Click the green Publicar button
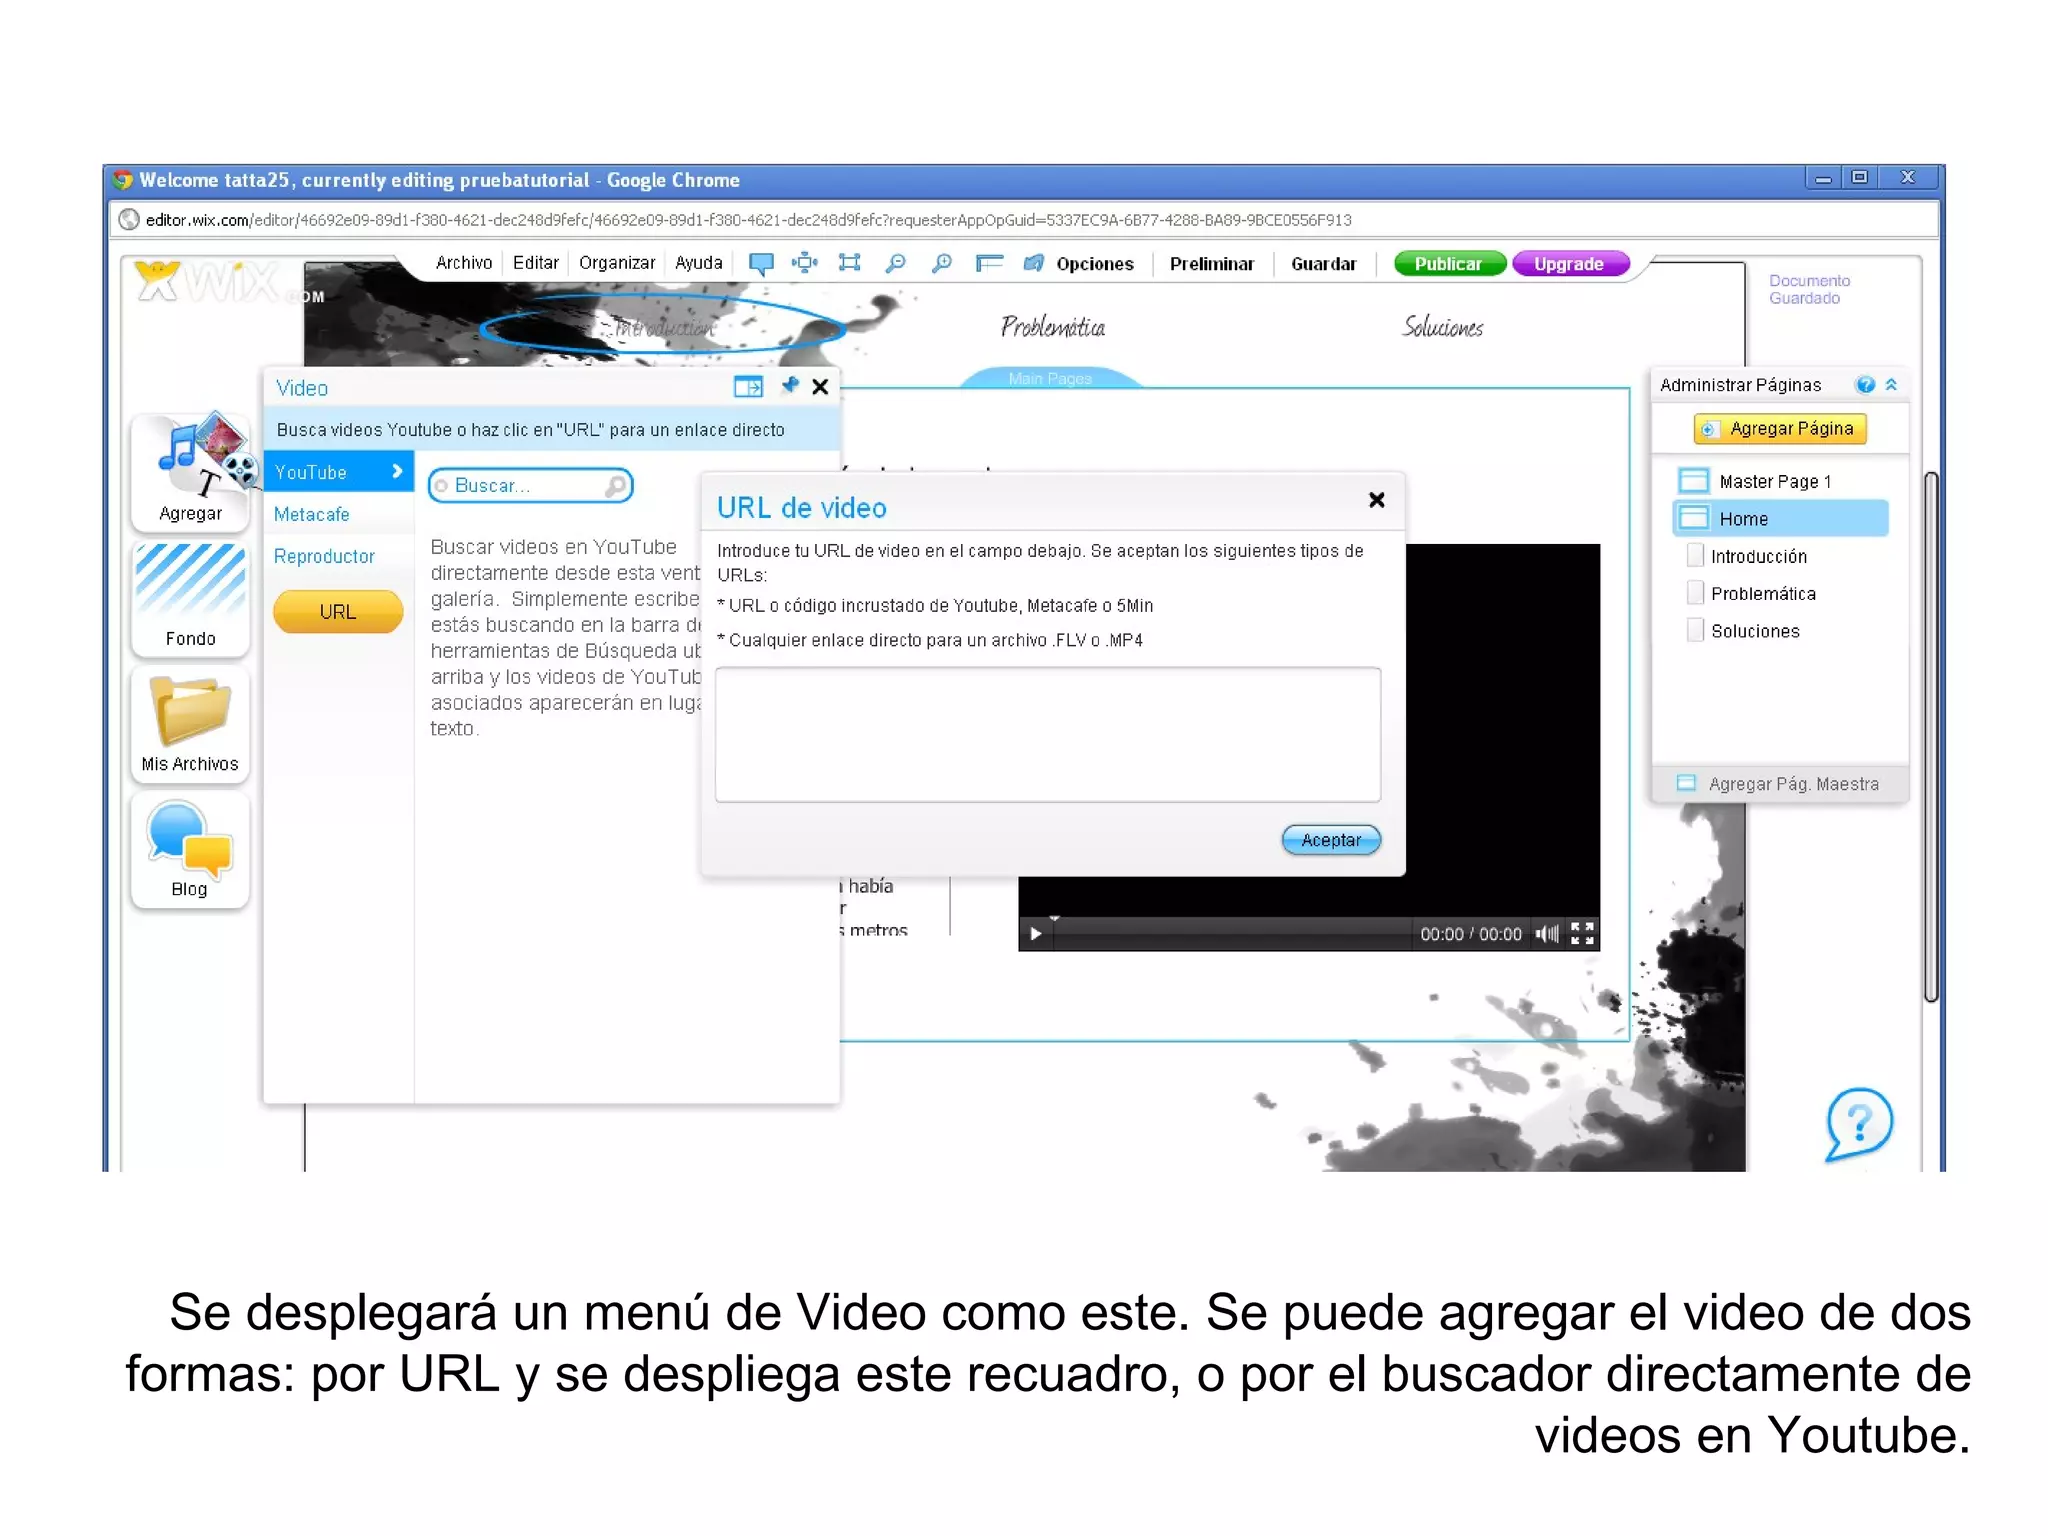 click(x=1449, y=264)
